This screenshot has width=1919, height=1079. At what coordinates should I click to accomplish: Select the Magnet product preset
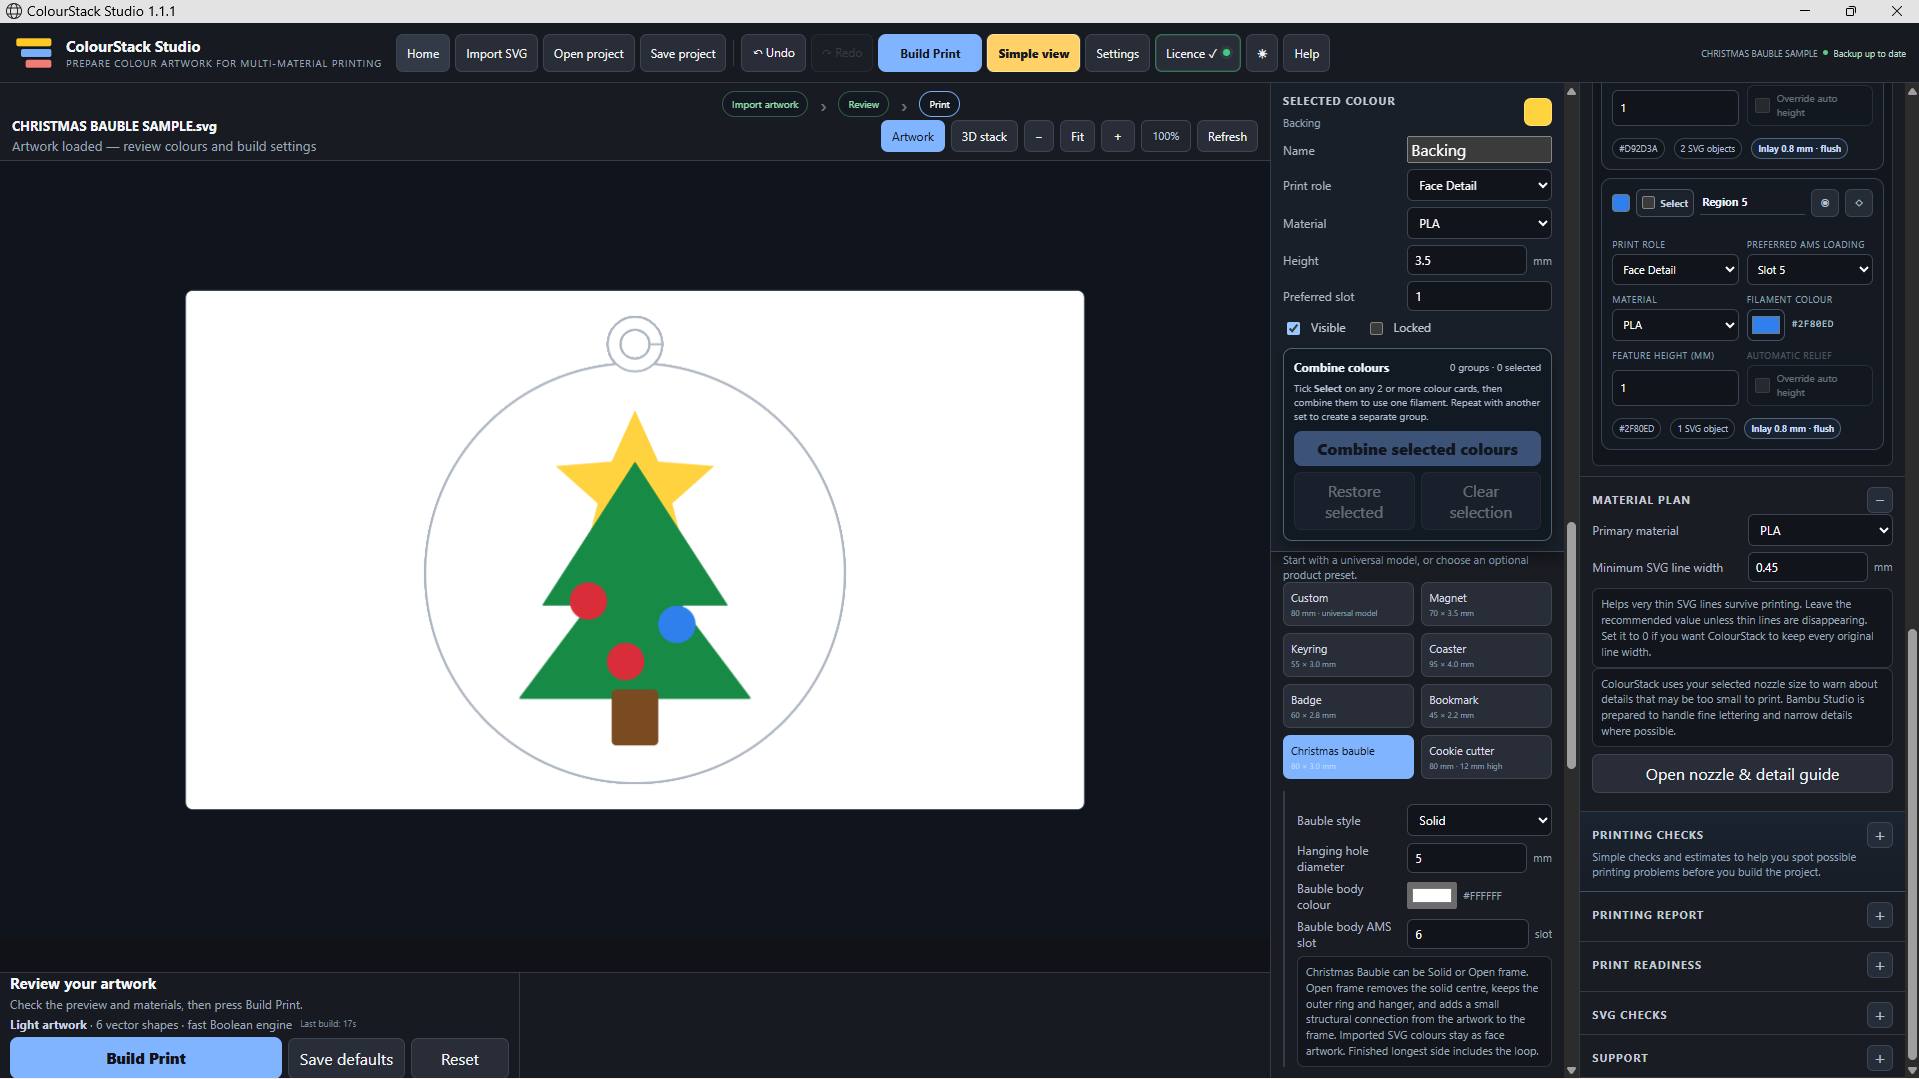tap(1486, 605)
